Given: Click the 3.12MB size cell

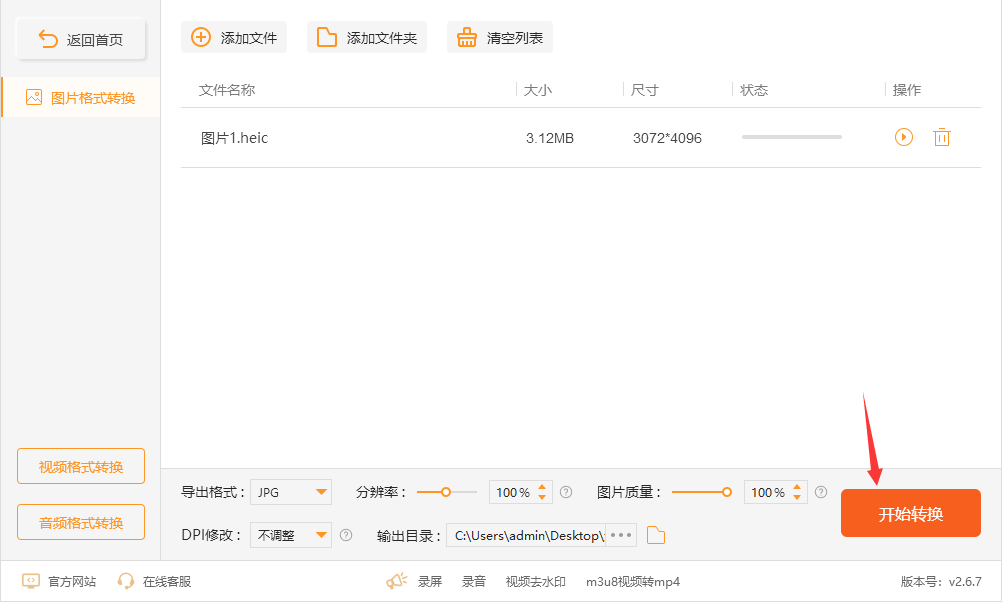Looking at the screenshot, I should click(x=550, y=138).
